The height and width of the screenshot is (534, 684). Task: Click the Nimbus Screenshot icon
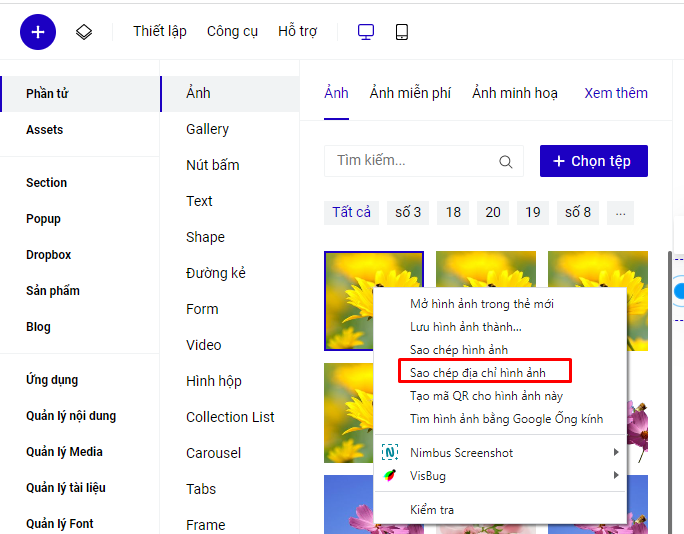pos(390,453)
